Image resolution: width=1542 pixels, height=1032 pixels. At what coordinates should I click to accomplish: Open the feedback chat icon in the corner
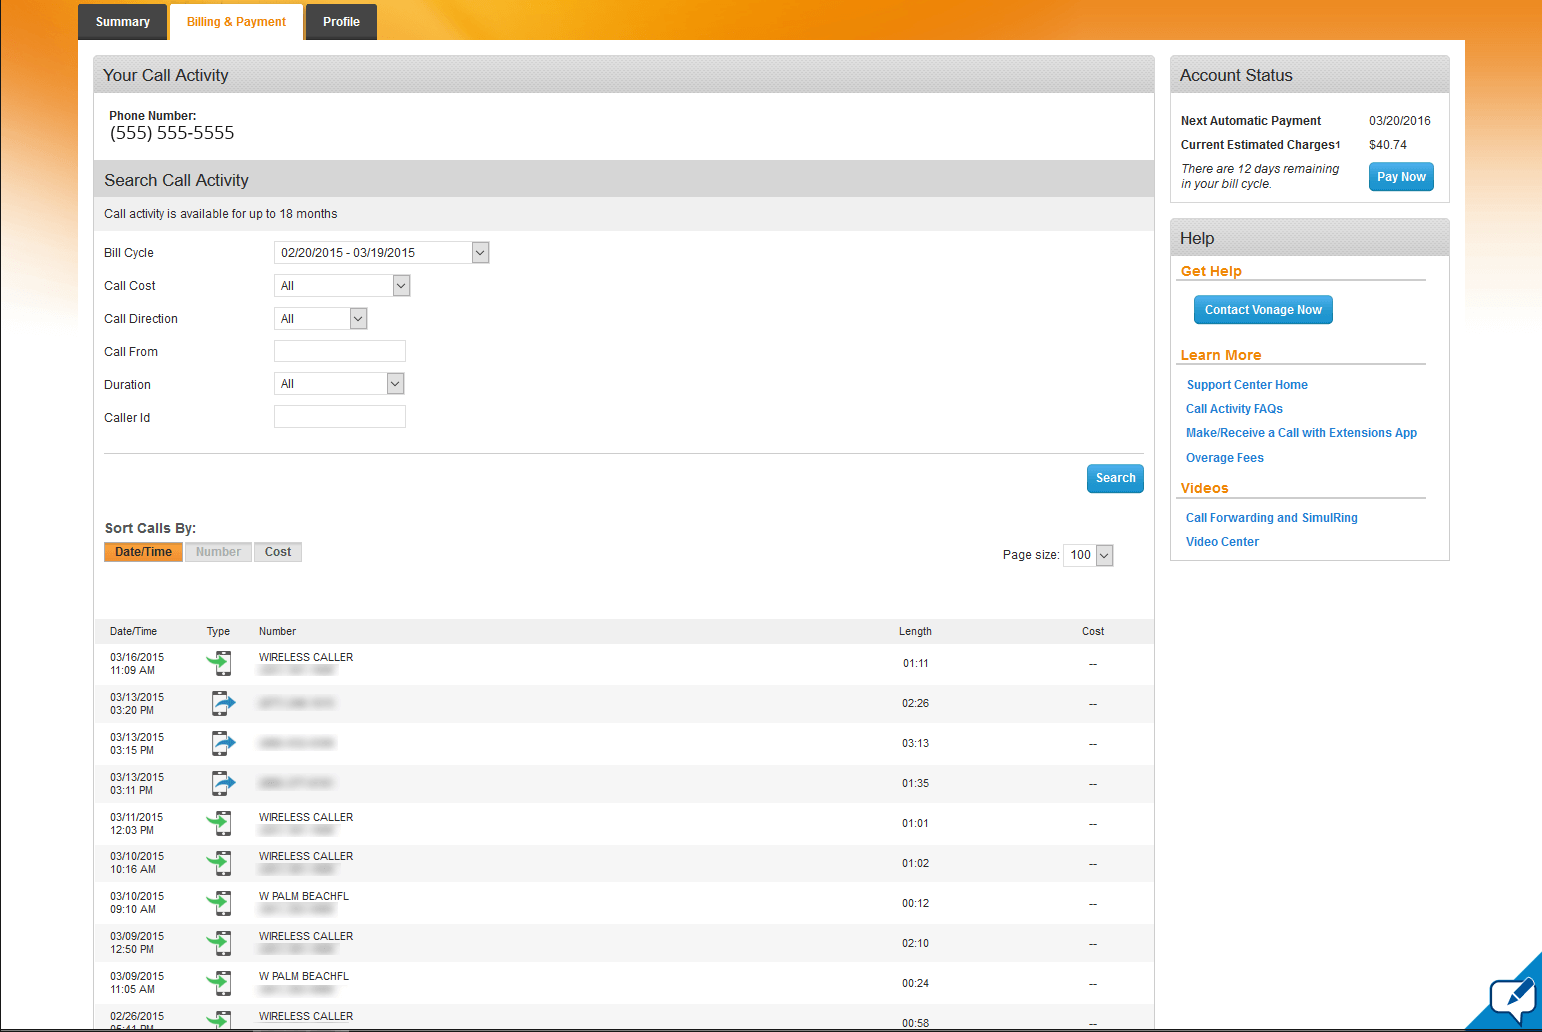point(1512,999)
